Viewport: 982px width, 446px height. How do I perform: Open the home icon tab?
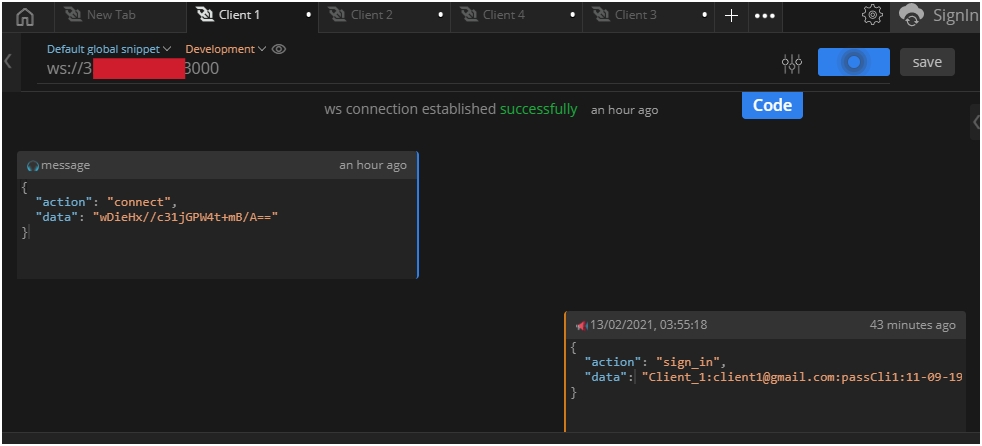point(24,16)
